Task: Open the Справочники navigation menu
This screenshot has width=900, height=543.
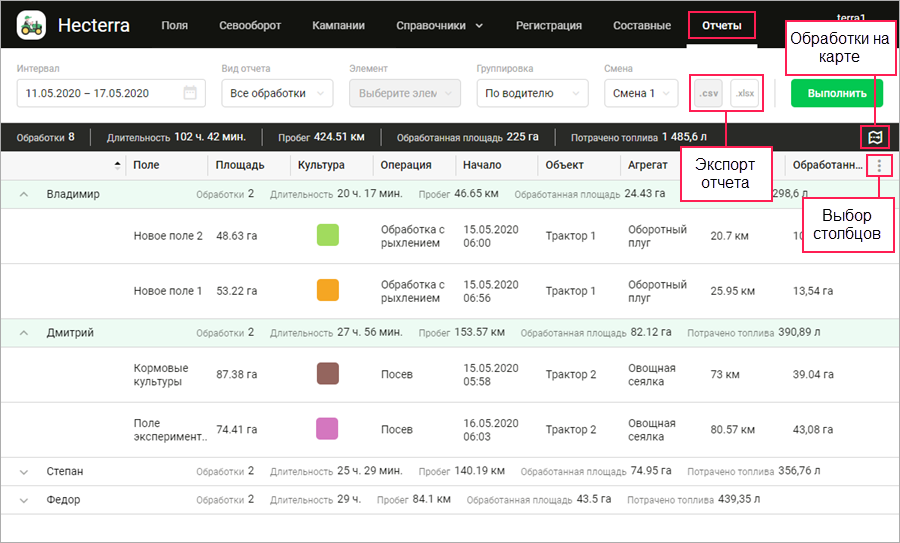Action: [439, 25]
